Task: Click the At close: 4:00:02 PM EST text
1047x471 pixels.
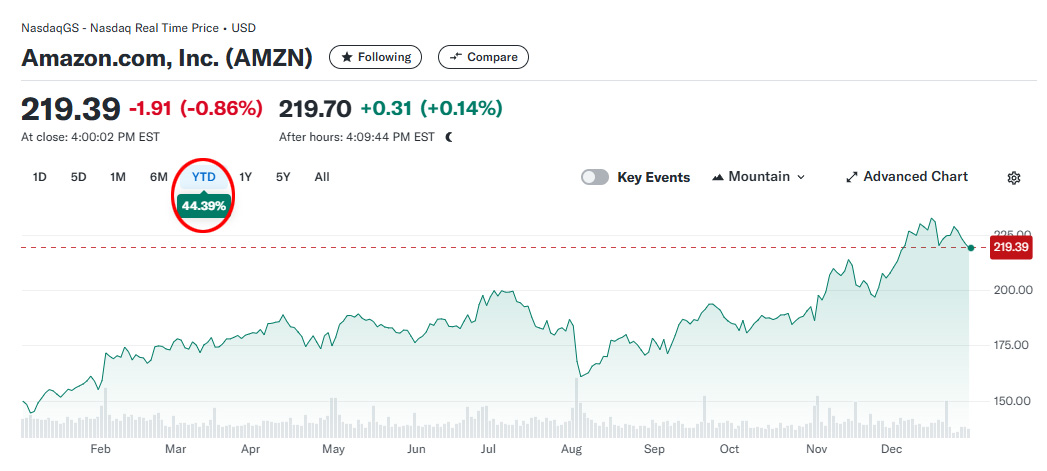Action: (90, 137)
